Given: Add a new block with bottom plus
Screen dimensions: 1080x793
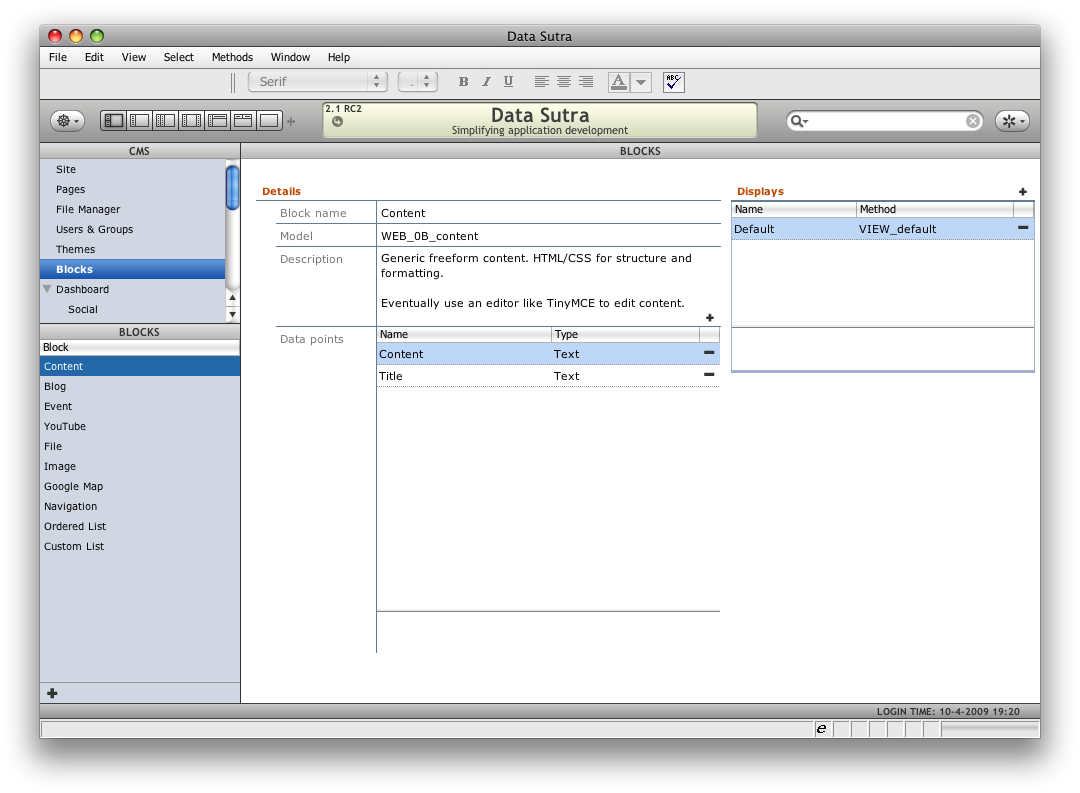Looking at the screenshot, I should pyautogui.click(x=52, y=693).
